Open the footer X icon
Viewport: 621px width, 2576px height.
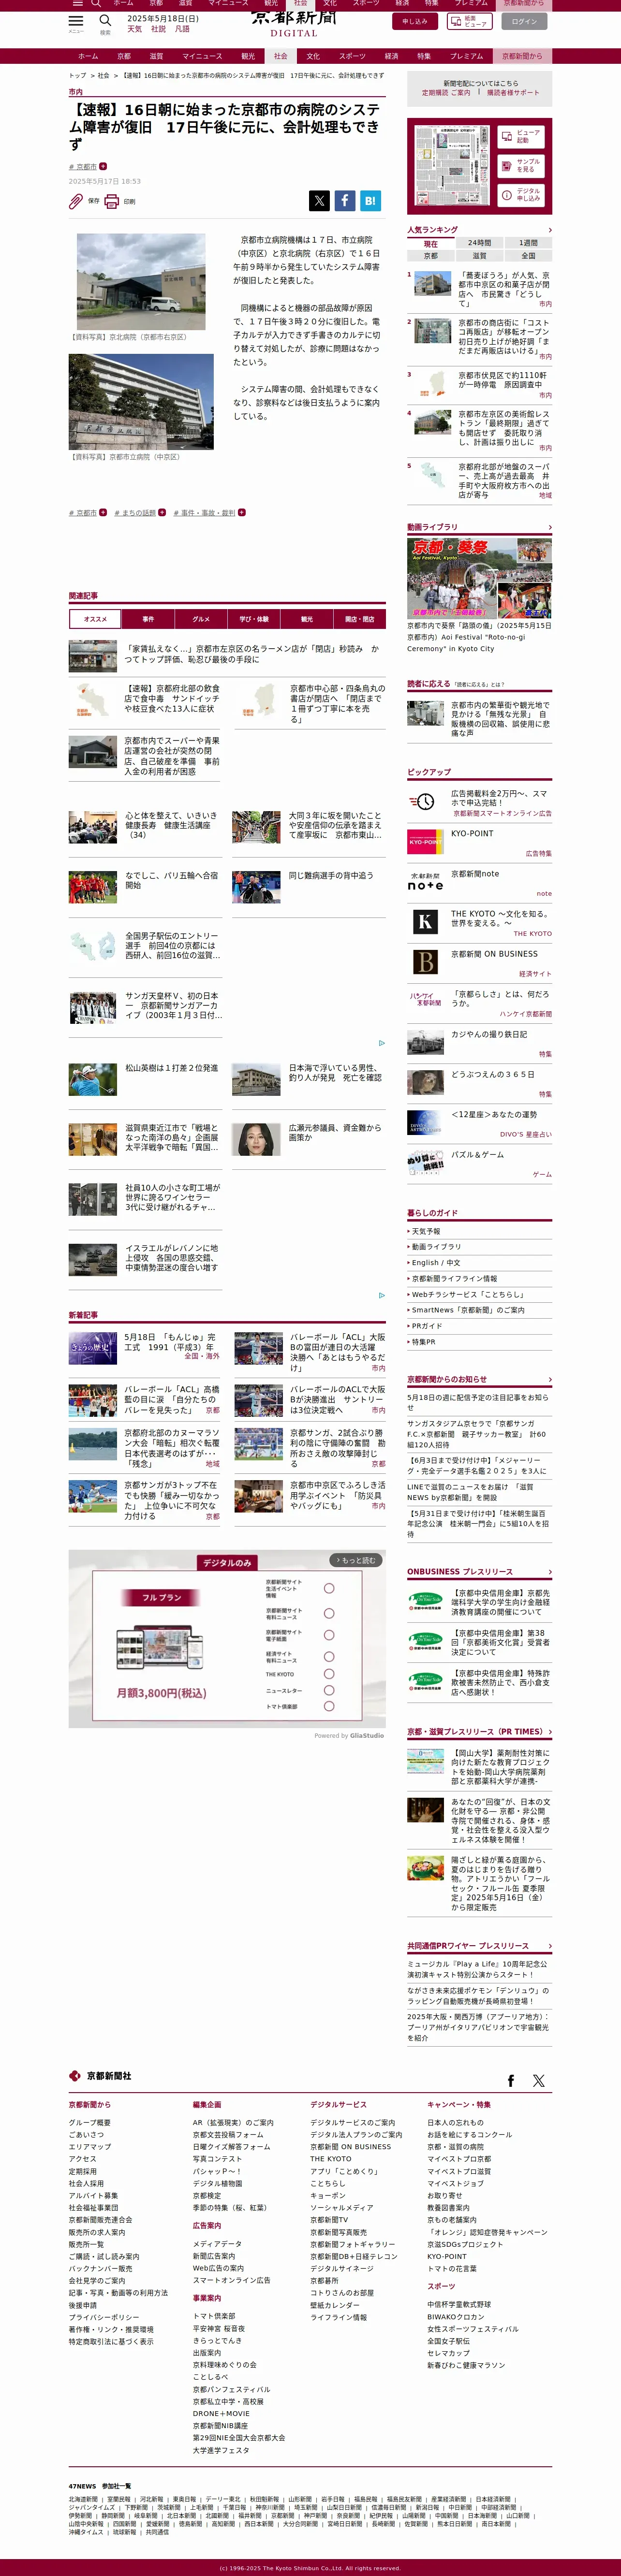pyautogui.click(x=539, y=2080)
